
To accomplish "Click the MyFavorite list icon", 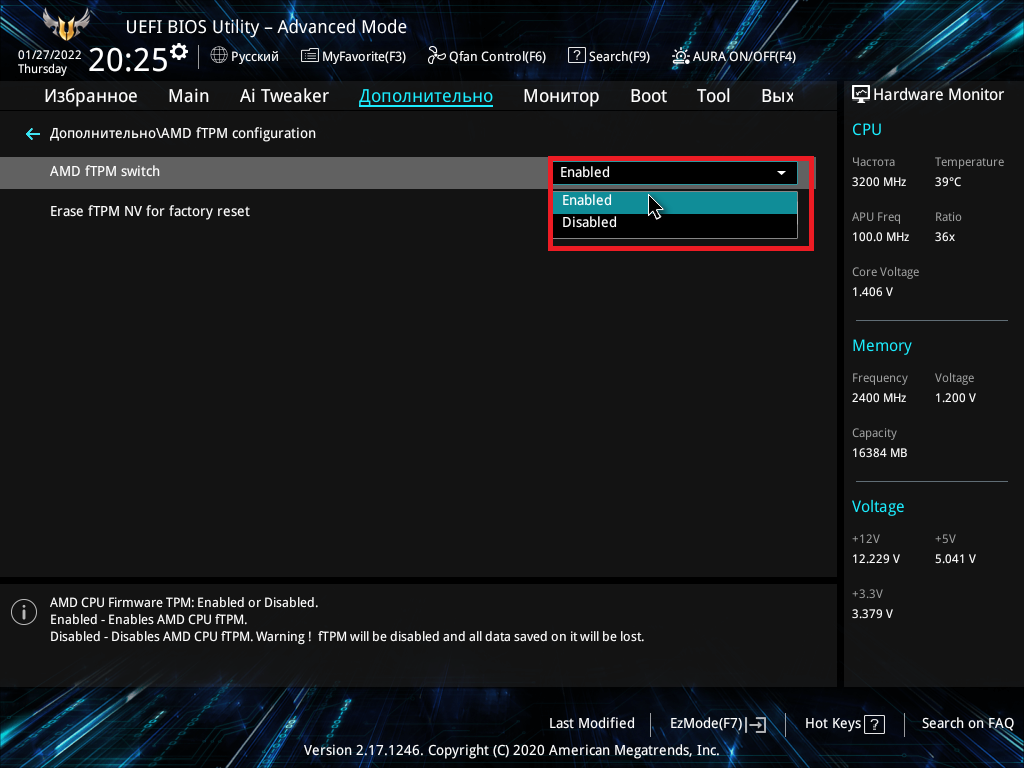I will [310, 56].
